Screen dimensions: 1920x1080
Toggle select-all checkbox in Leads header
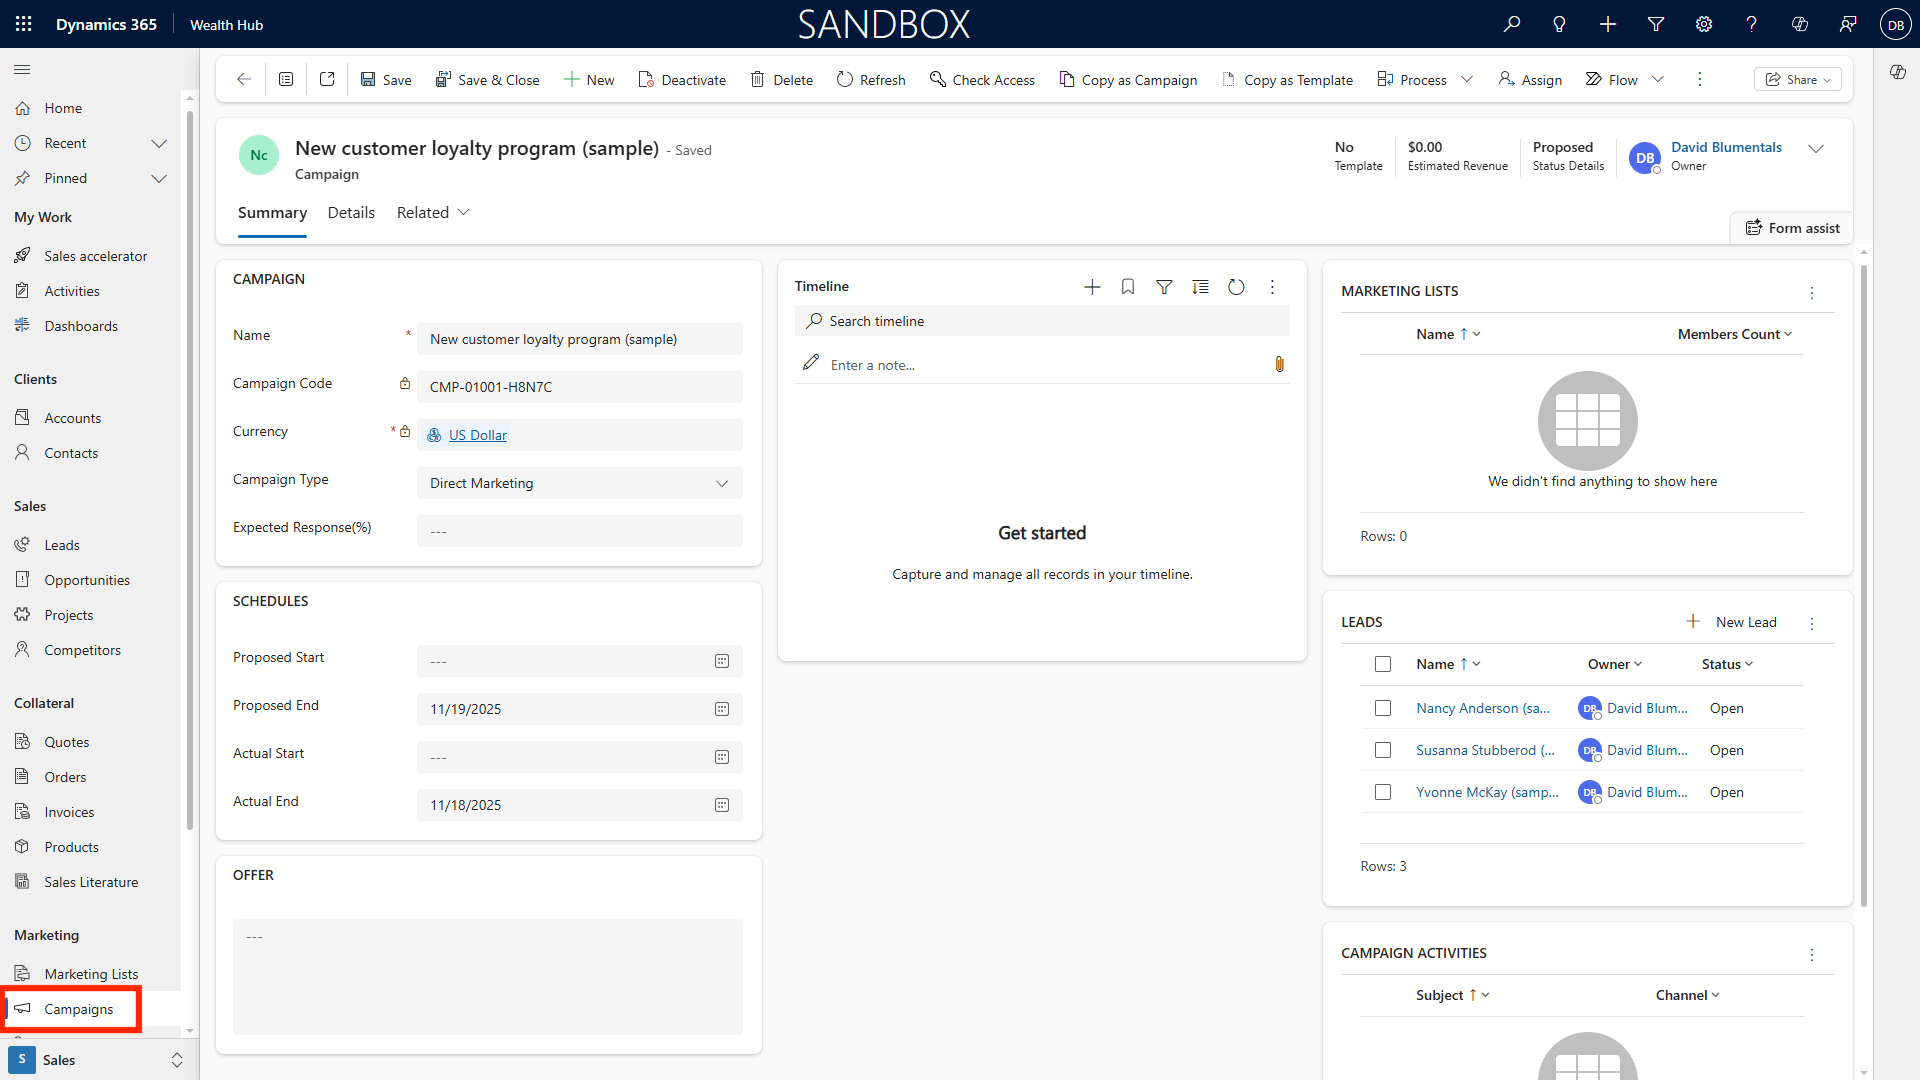1383,664
